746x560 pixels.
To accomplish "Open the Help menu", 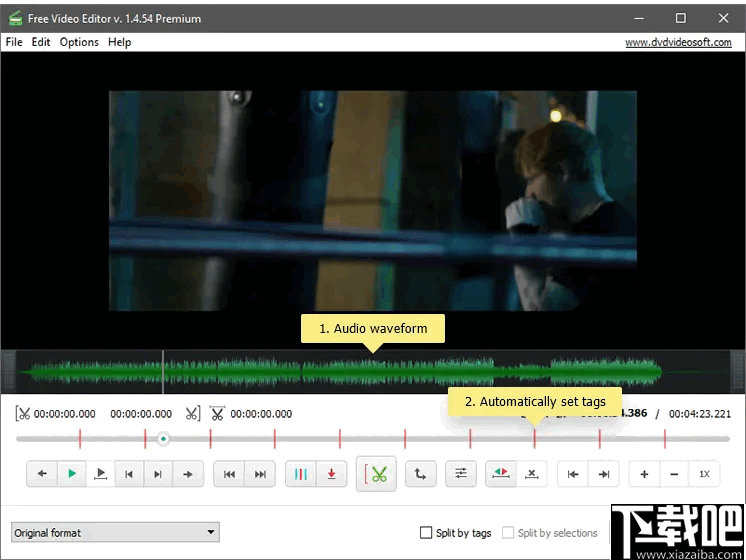I will 119,42.
